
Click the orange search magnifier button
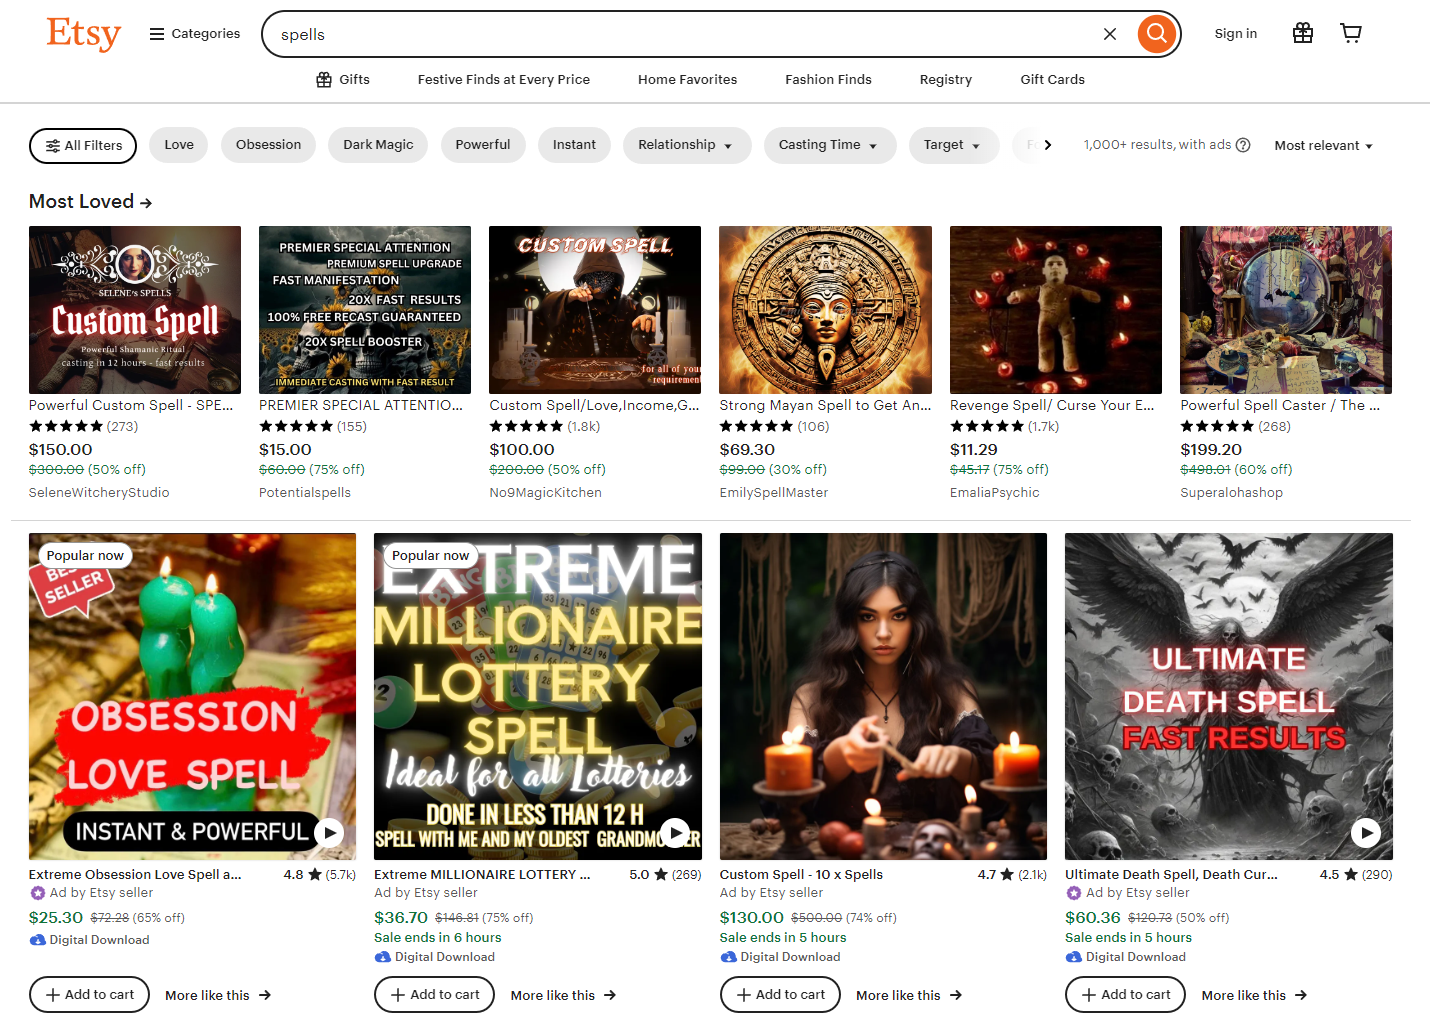click(x=1156, y=34)
